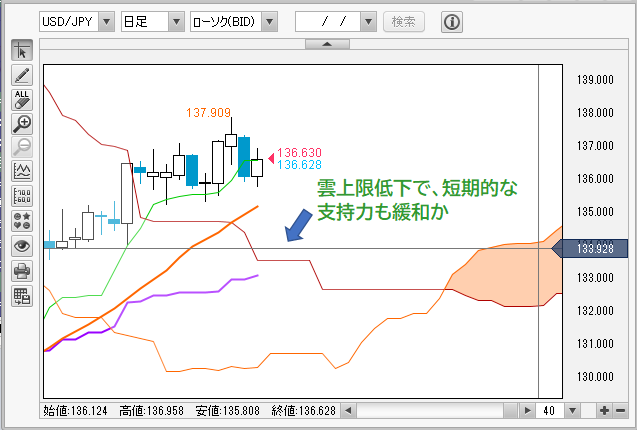Viewport: 637px width, 430px height.
Task: Click the horizontal scrollbar thumb
Action: pyautogui.click(x=511, y=410)
